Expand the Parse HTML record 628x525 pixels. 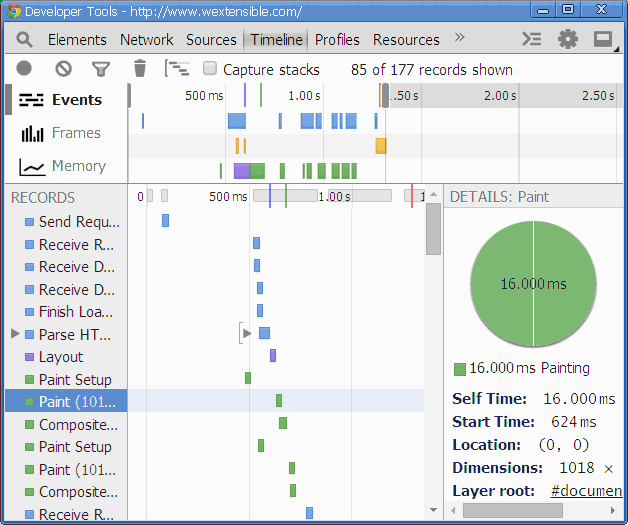click(15, 334)
